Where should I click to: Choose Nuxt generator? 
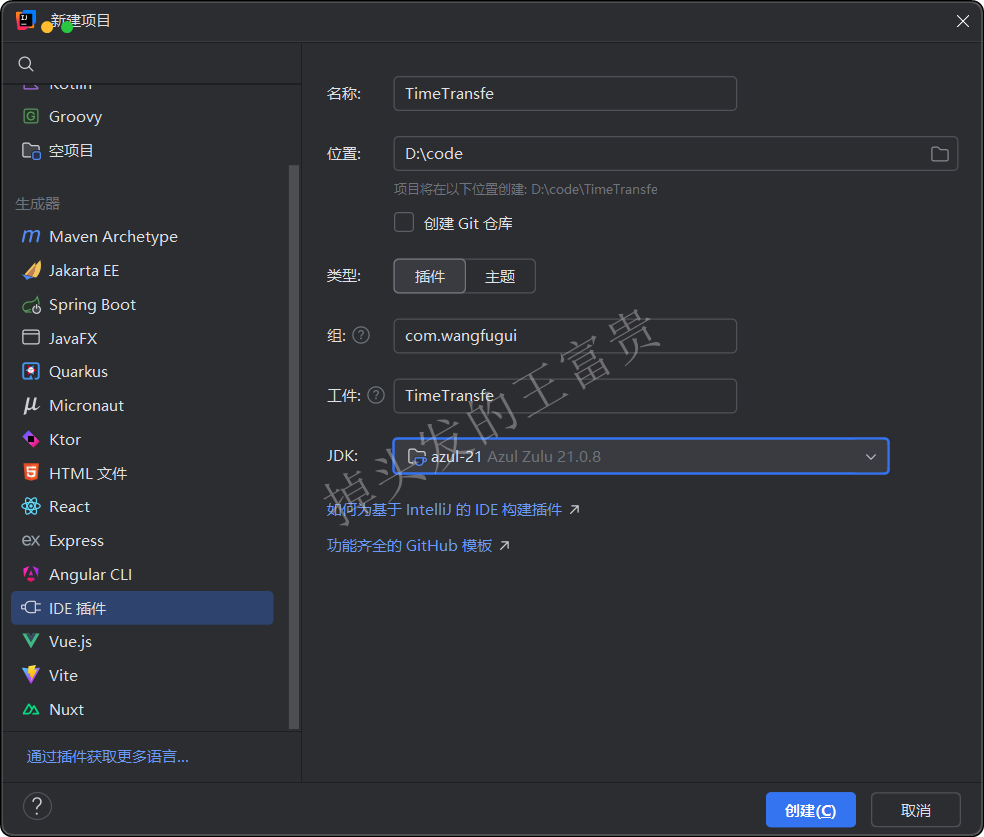point(142,709)
